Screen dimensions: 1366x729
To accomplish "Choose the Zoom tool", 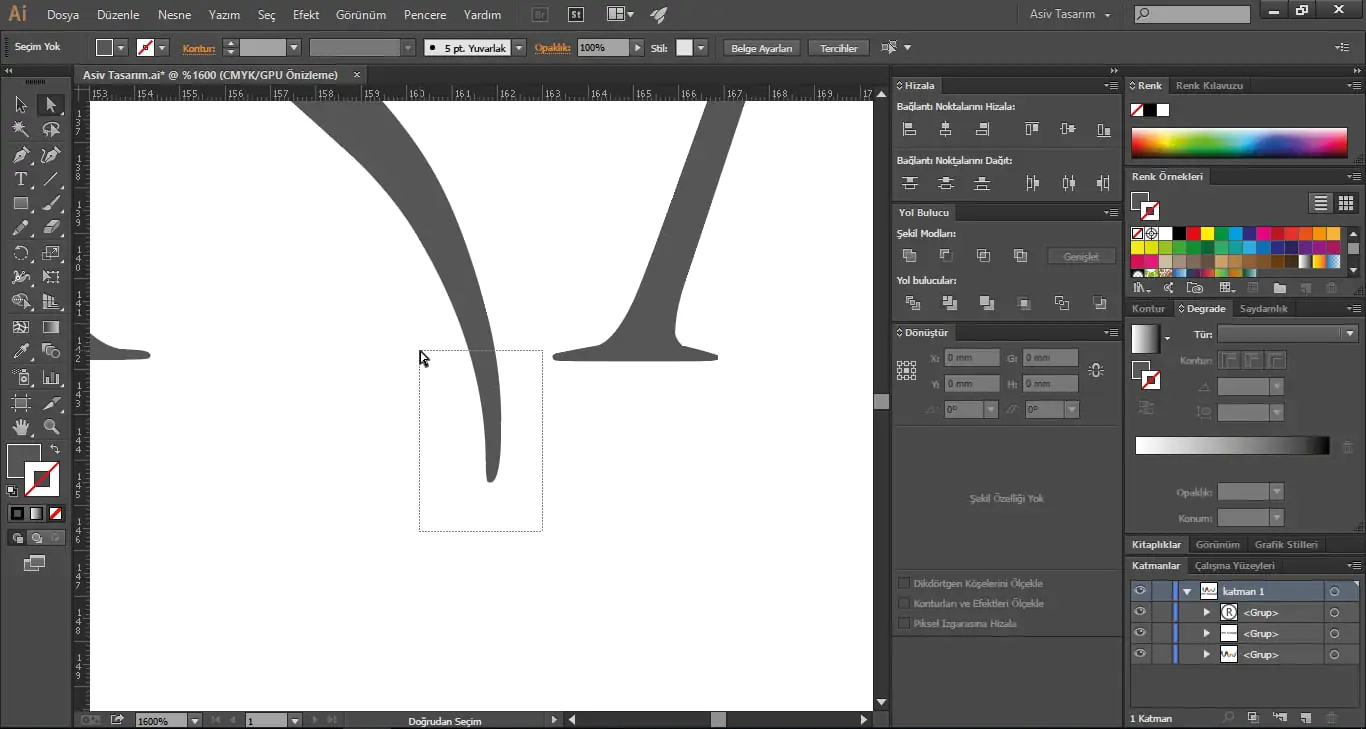I will (x=51, y=427).
